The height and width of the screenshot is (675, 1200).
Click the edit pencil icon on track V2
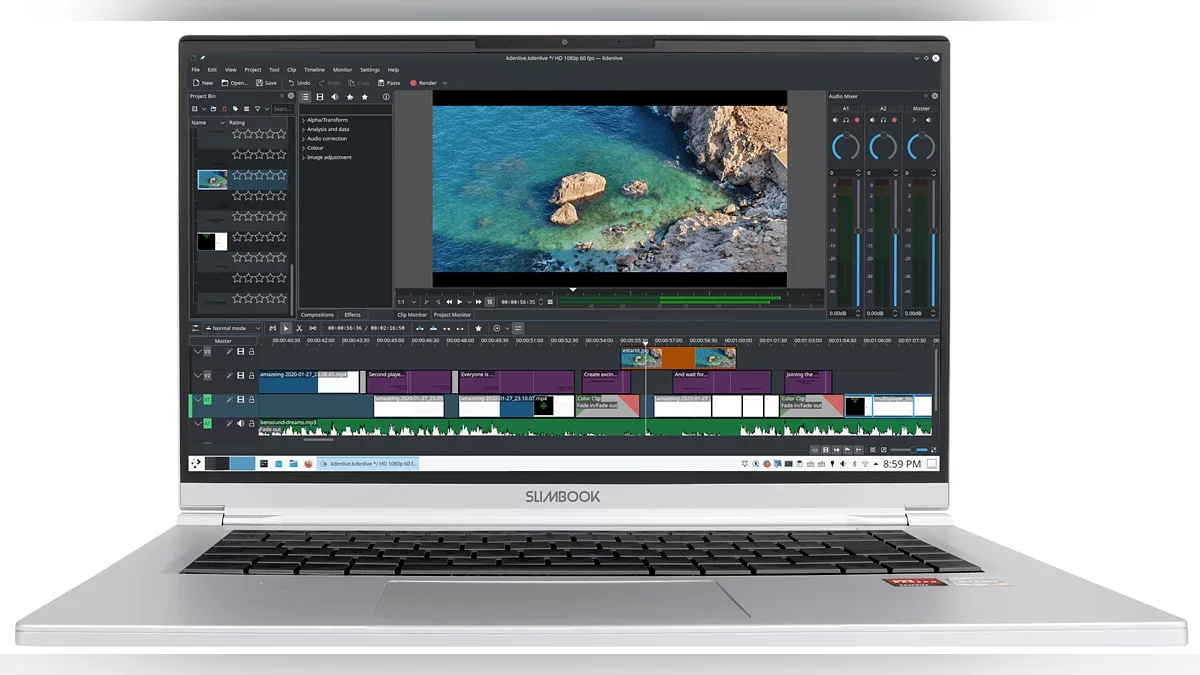(x=229, y=375)
